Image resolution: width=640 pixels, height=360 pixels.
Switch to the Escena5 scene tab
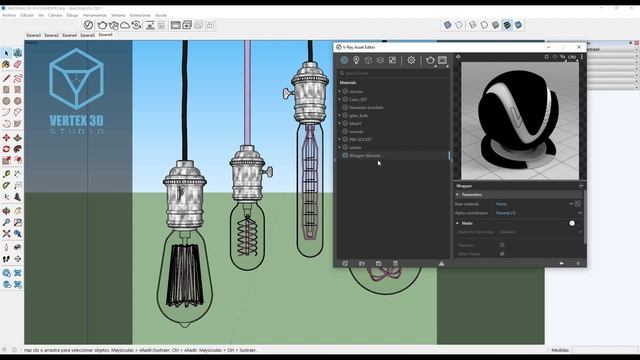coord(87,35)
